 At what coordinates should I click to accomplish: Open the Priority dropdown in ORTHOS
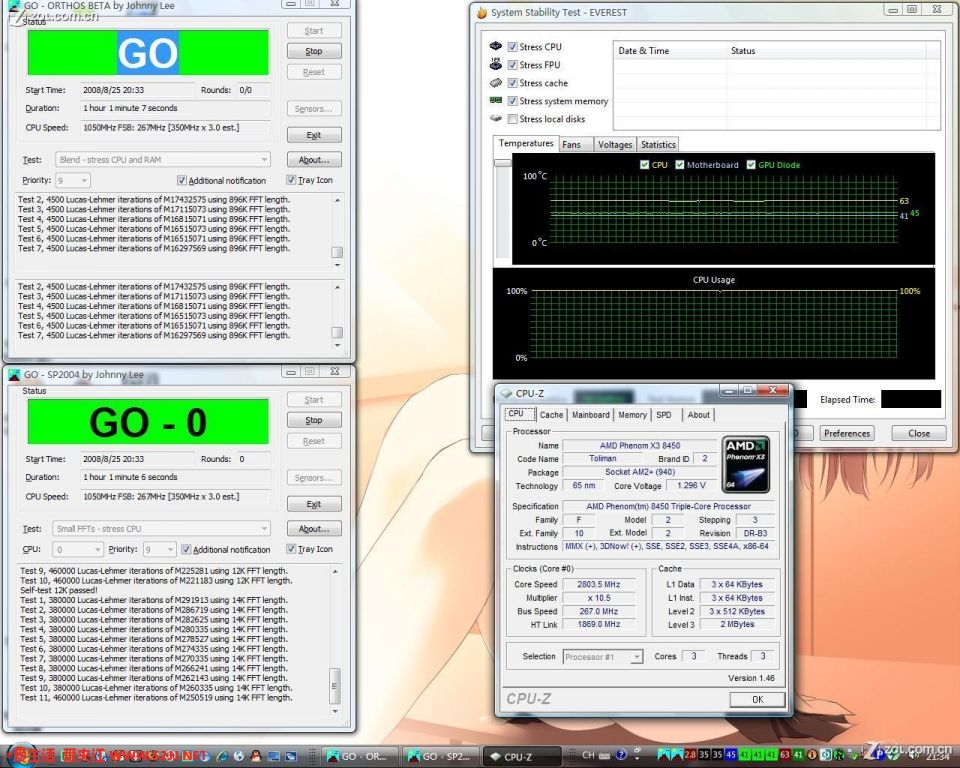click(x=73, y=180)
